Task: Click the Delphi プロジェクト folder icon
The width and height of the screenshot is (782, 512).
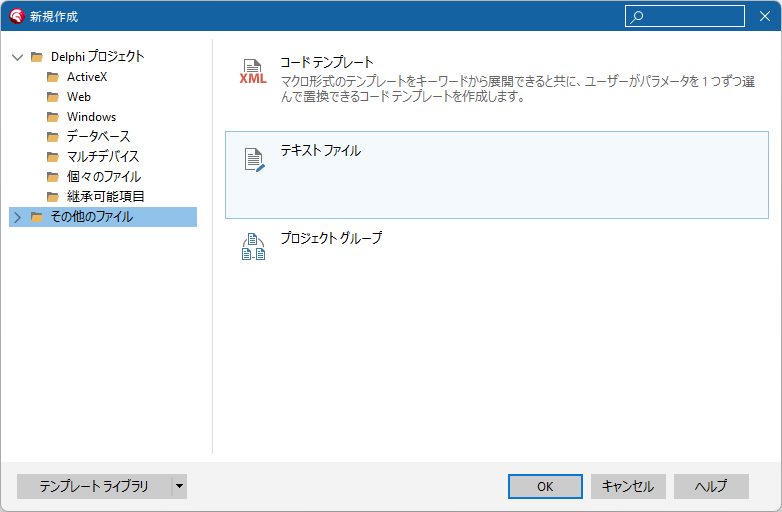Action: [x=36, y=57]
